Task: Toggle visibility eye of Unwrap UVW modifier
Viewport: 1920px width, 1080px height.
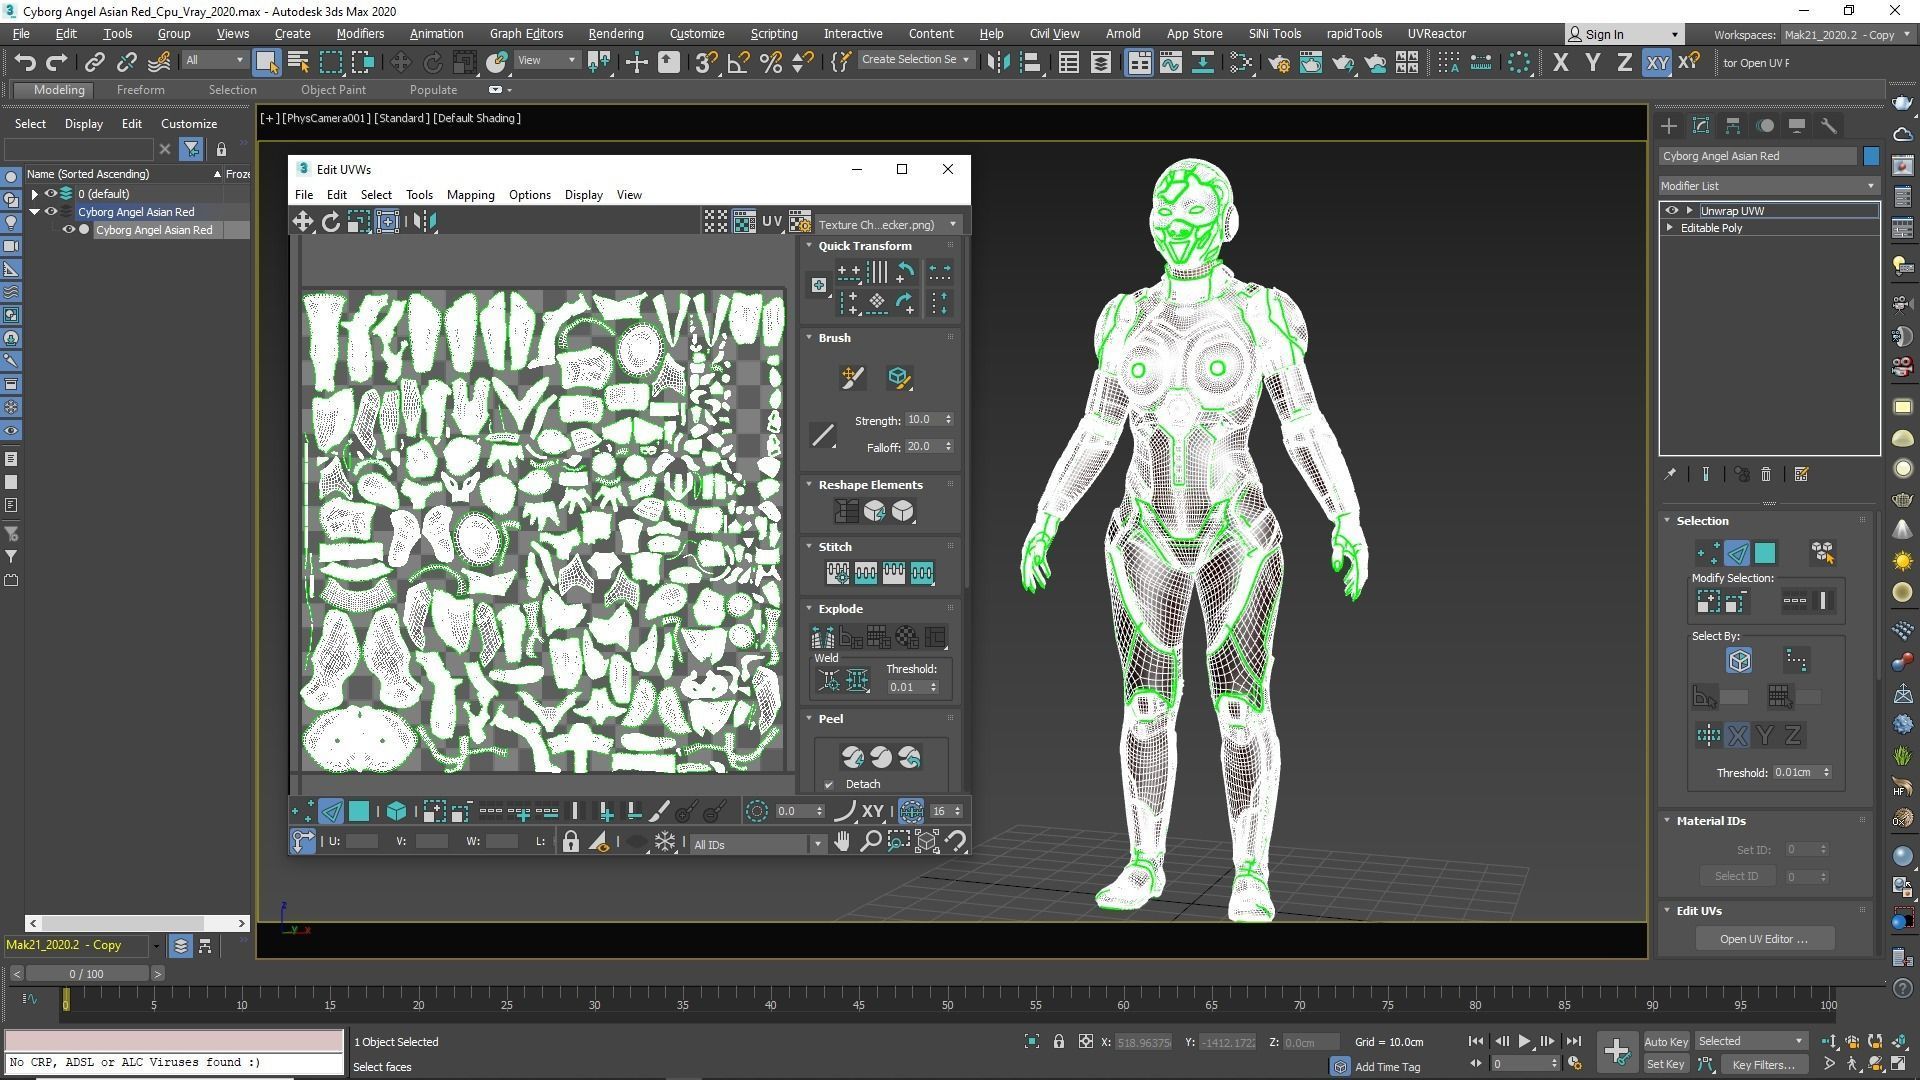Action: click(x=1671, y=210)
